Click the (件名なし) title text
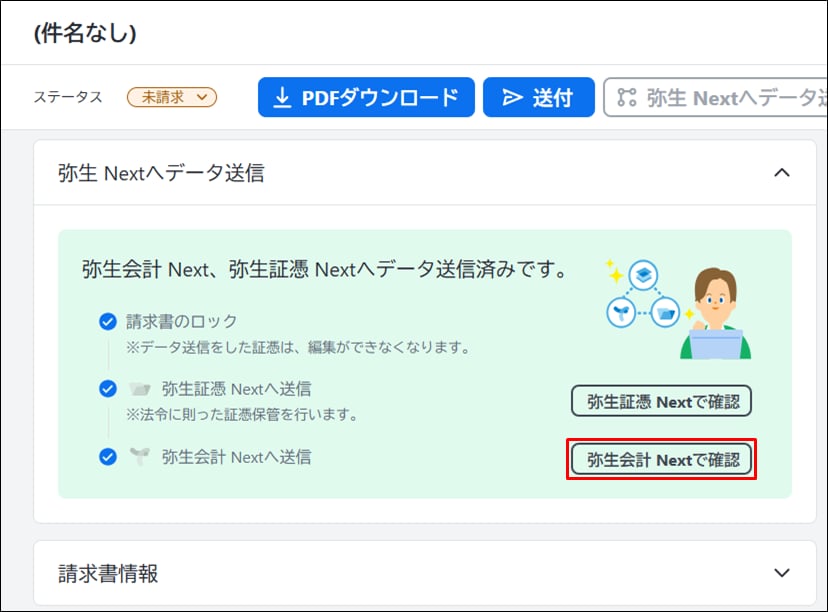The width and height of the screenshot is (828, 612). 85,33
